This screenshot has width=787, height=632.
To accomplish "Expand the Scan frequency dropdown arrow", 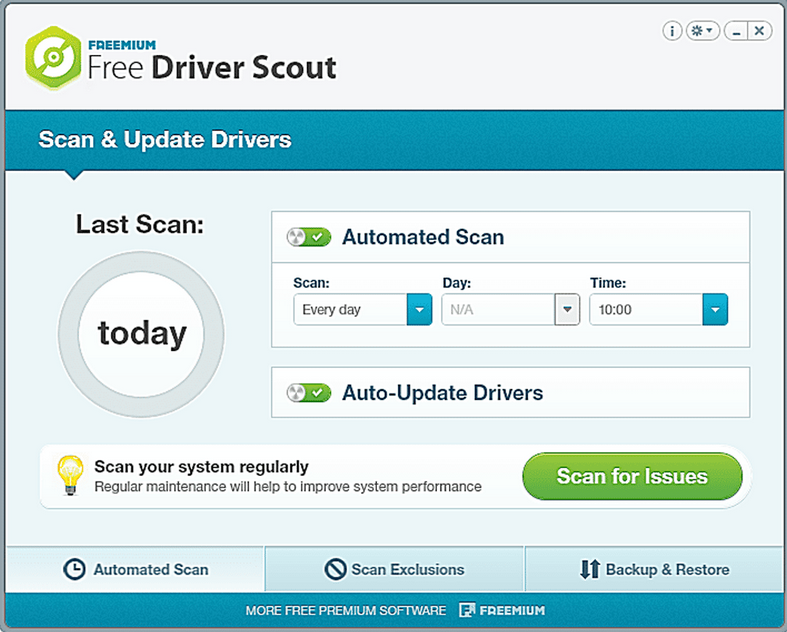I will click(x=420, y=309).
